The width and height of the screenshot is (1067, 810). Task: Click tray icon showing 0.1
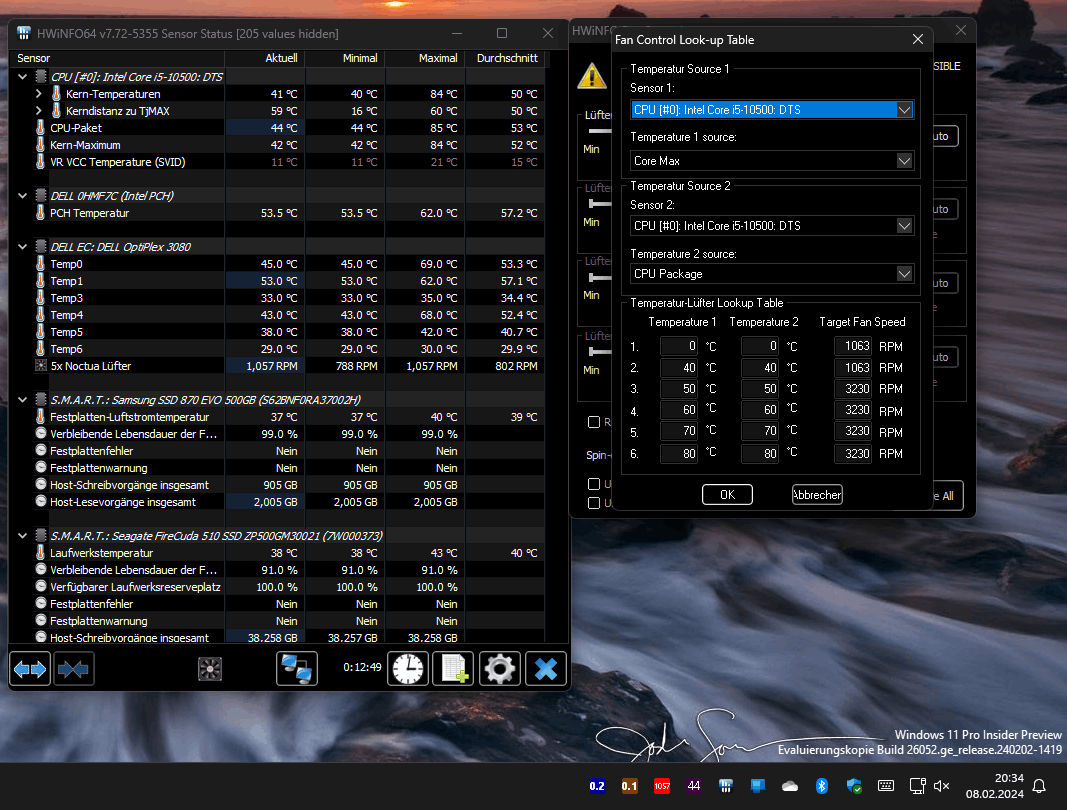[x=629, y=786]
